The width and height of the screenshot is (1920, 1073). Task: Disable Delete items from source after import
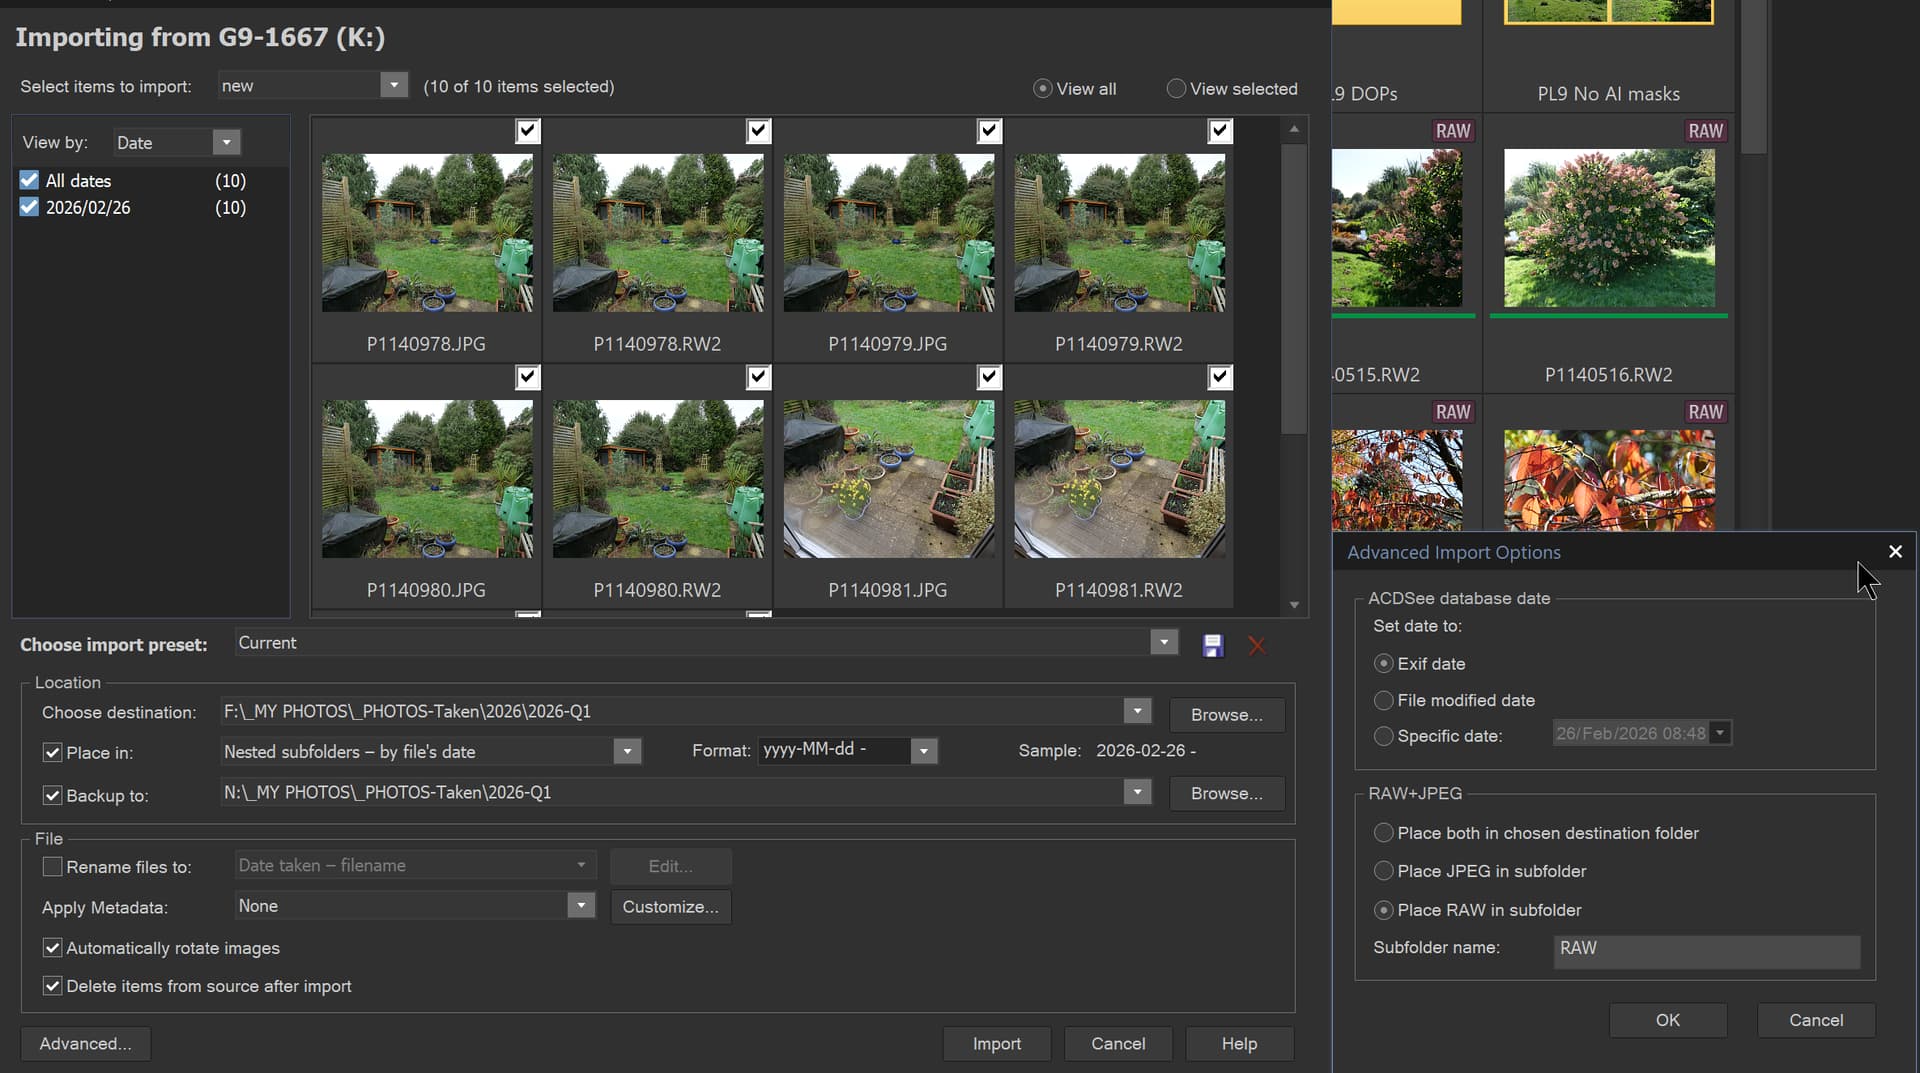point(53,986)
